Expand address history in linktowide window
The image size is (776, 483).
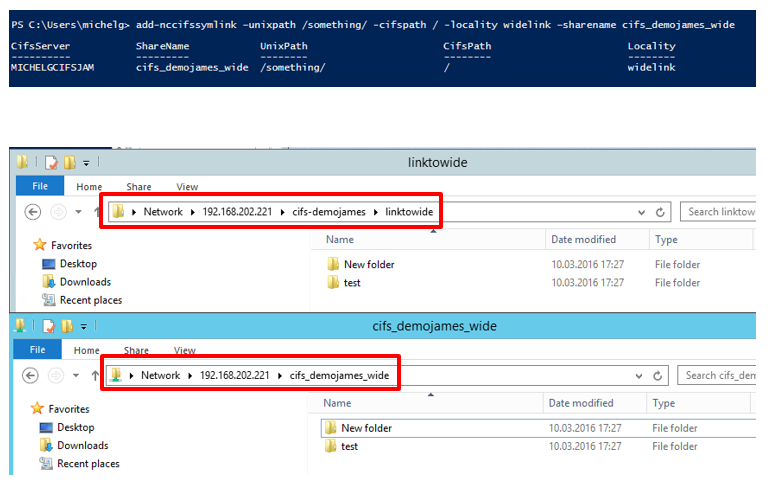[x=641, y=212]
